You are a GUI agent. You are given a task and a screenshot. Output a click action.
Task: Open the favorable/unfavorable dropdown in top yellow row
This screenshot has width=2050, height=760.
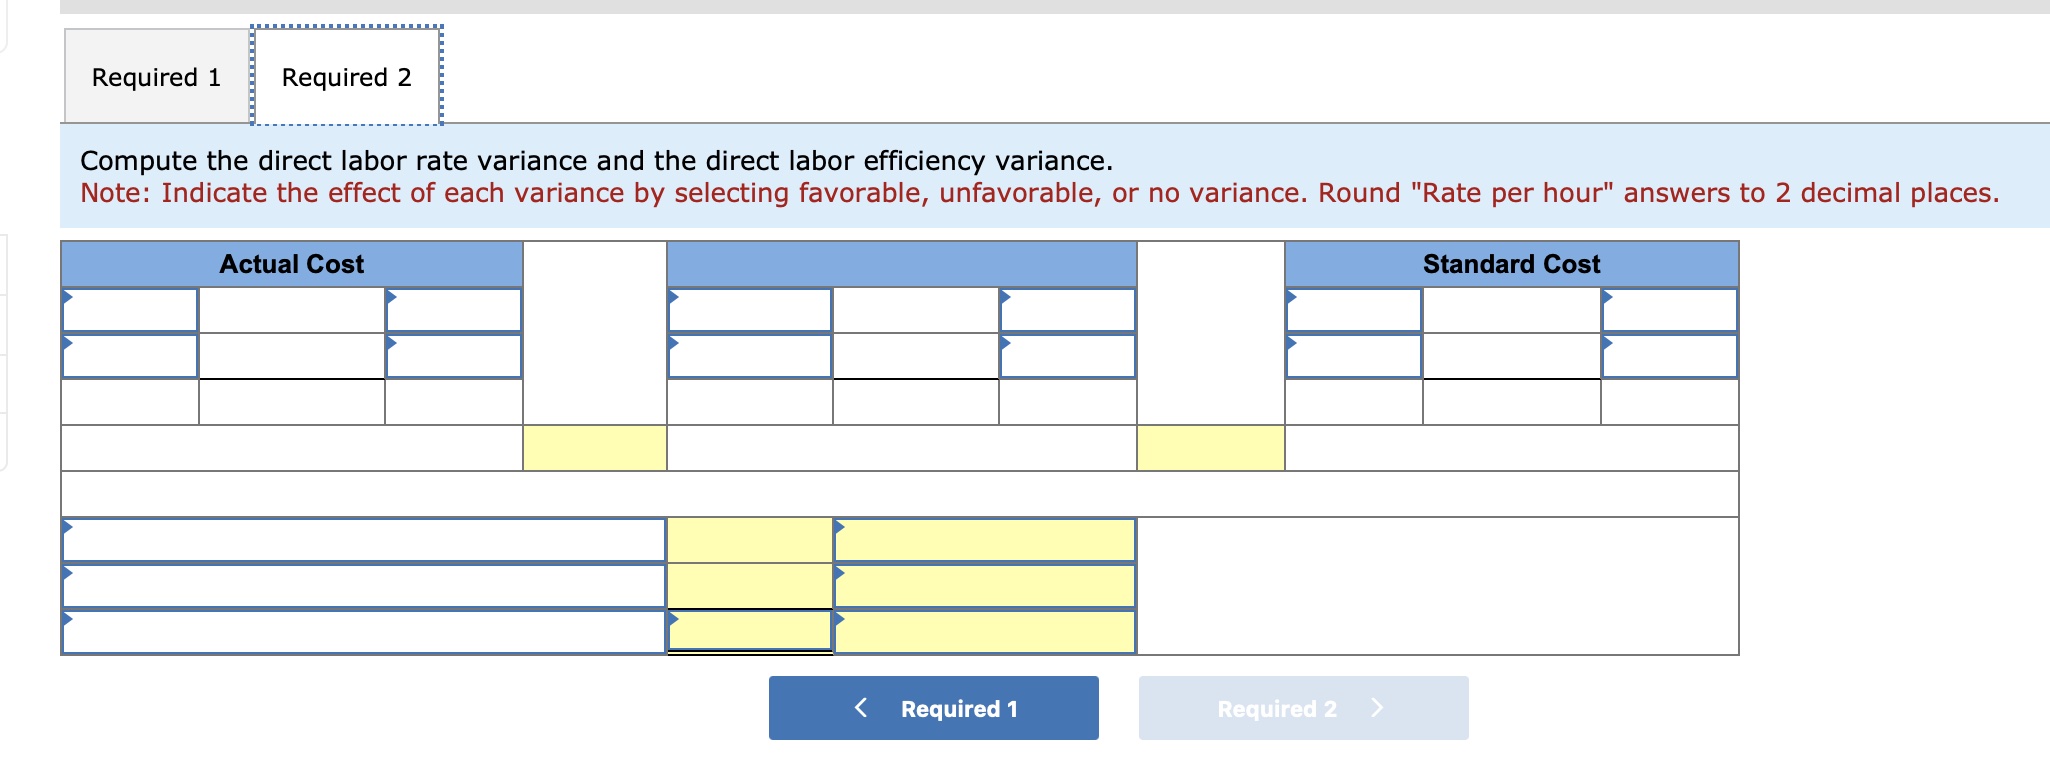(985, 540)
